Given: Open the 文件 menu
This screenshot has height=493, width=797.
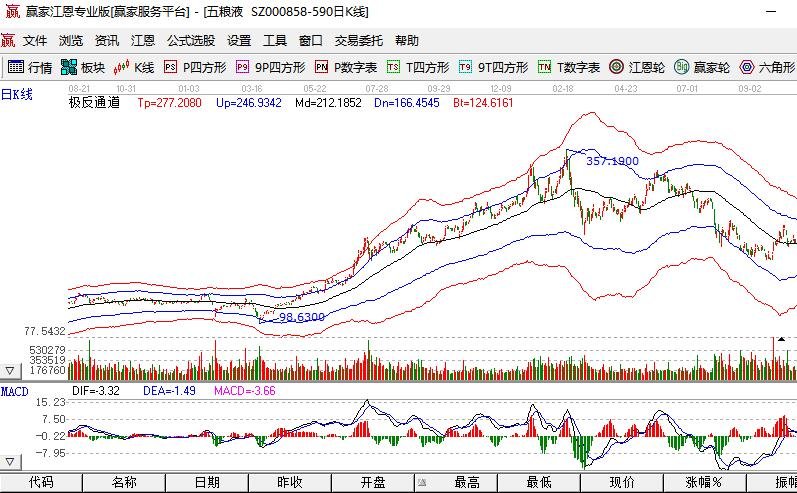Looking at the screenshot, I should [x=35, y=41].
